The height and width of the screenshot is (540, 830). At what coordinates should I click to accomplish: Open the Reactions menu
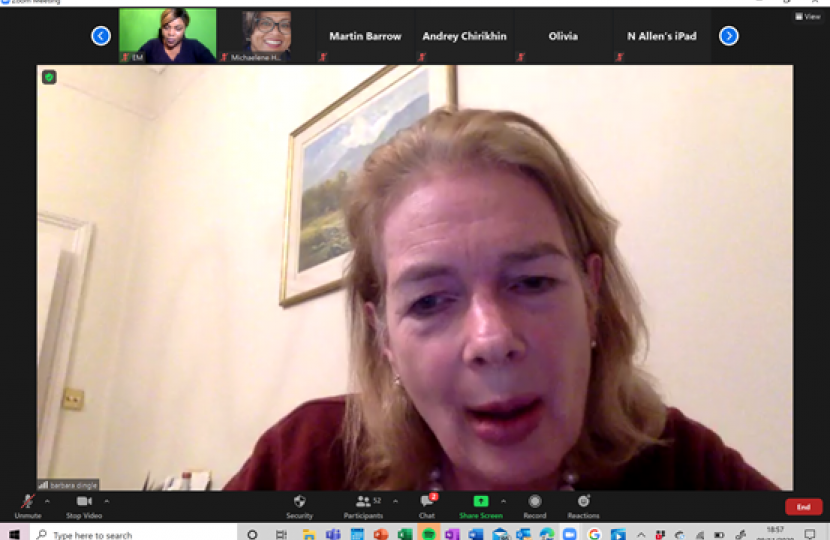point(583,505)
